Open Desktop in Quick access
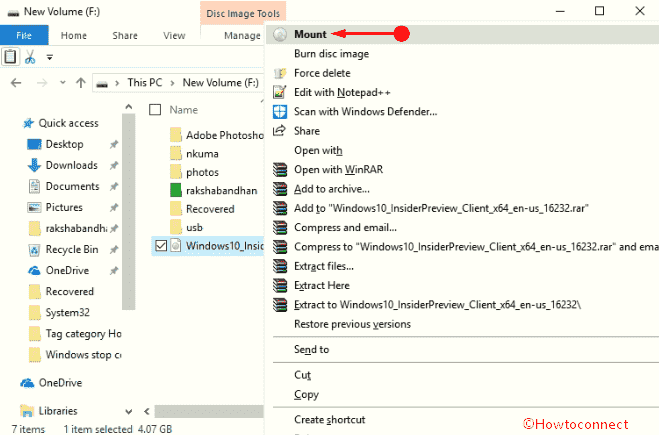This screenshot has width=659, height=435. pos(64,144)
